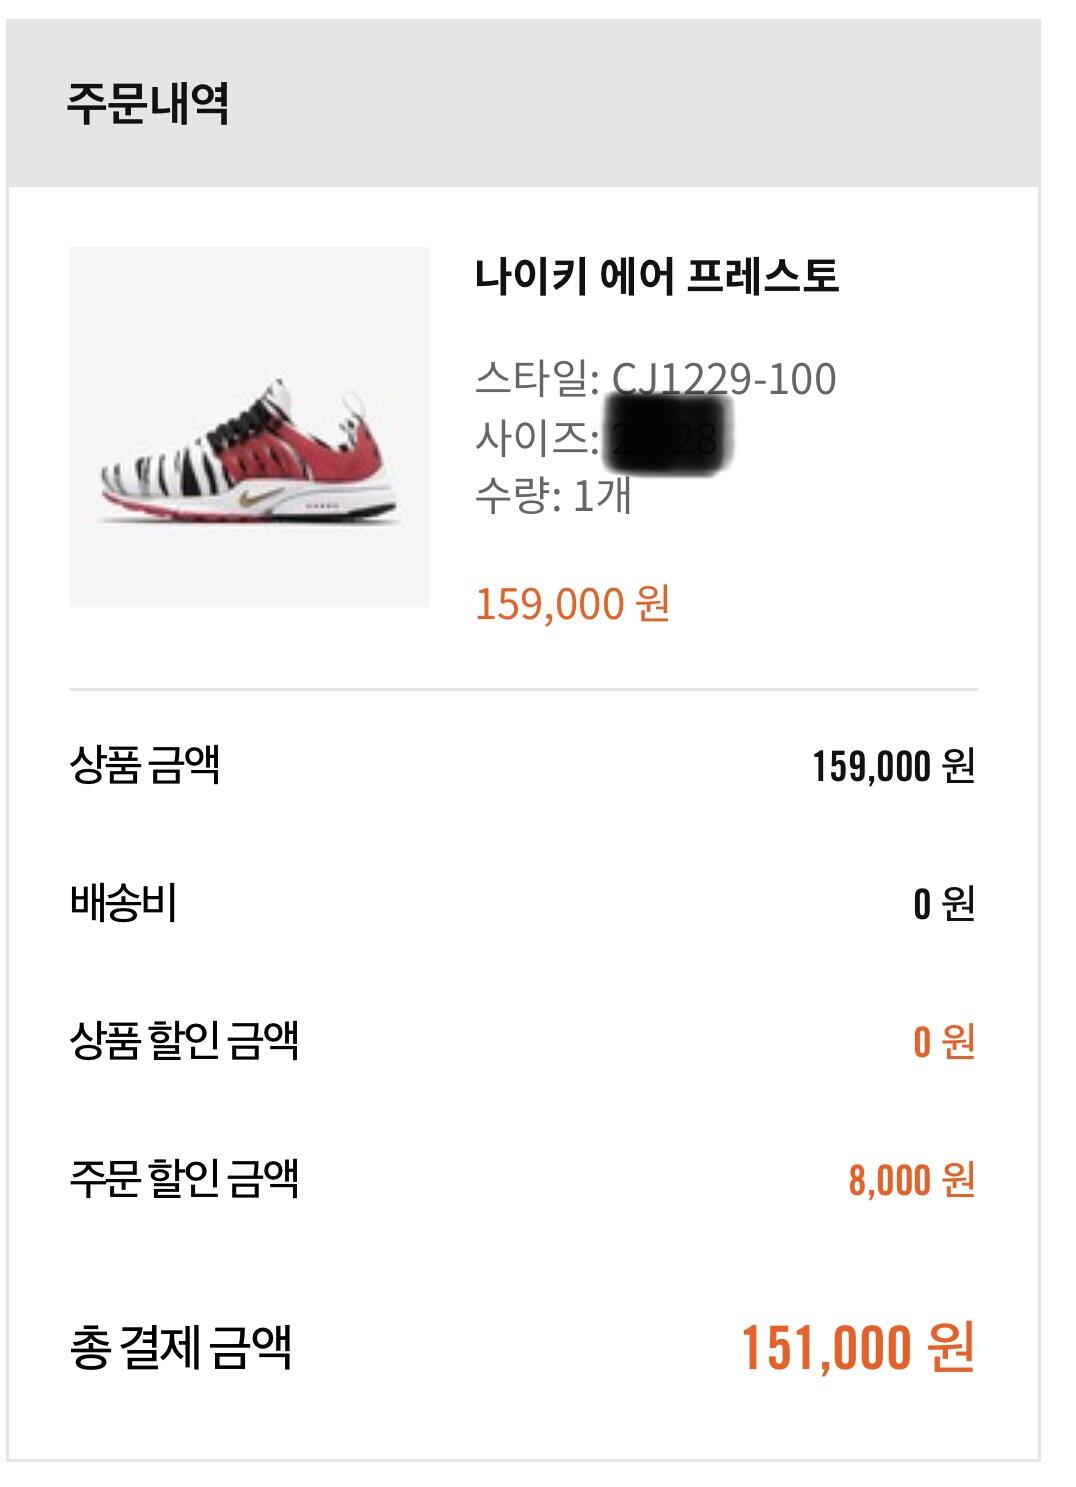Viewport: 1076px width, 1487px height.
Task: Click the 0 원 shipping fee value
Action: tap(943, 904)
